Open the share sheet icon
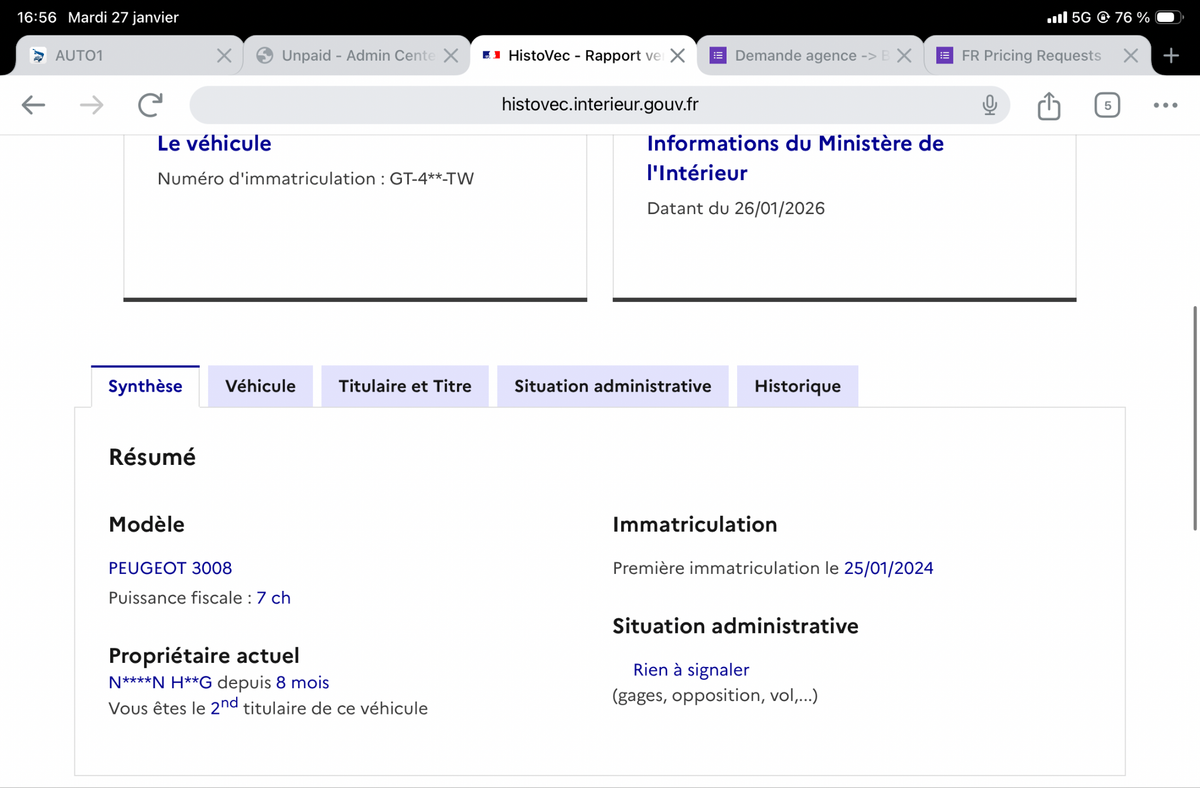Image resolution: width=1200 pixels, height=788 pixels. 1048,105
